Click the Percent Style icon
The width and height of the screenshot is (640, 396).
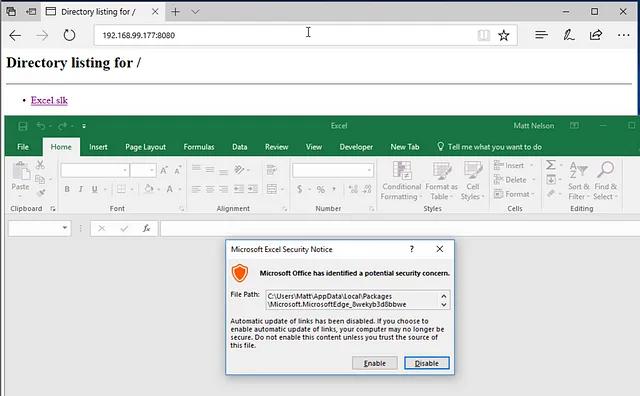tap(321, 189)
